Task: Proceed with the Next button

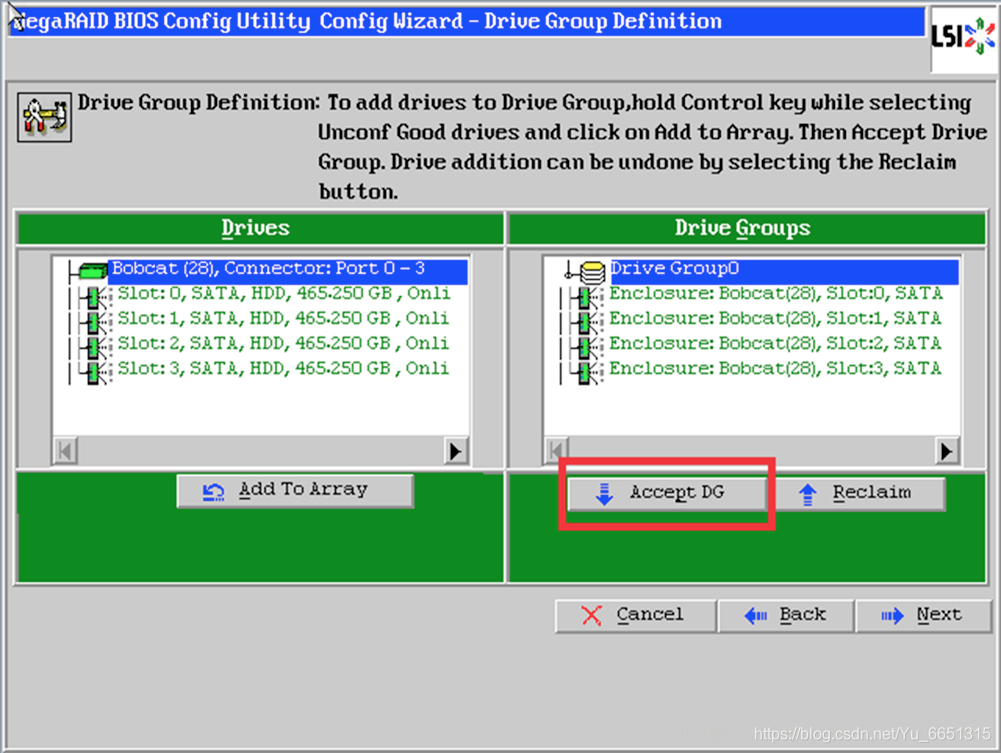Action: click(x=924, y=615)
